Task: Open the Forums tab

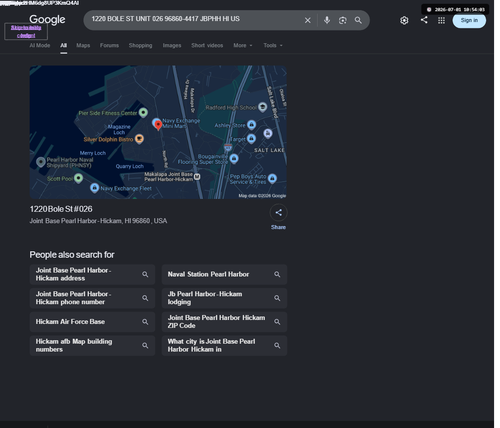Action: click(x=109, y=45)
